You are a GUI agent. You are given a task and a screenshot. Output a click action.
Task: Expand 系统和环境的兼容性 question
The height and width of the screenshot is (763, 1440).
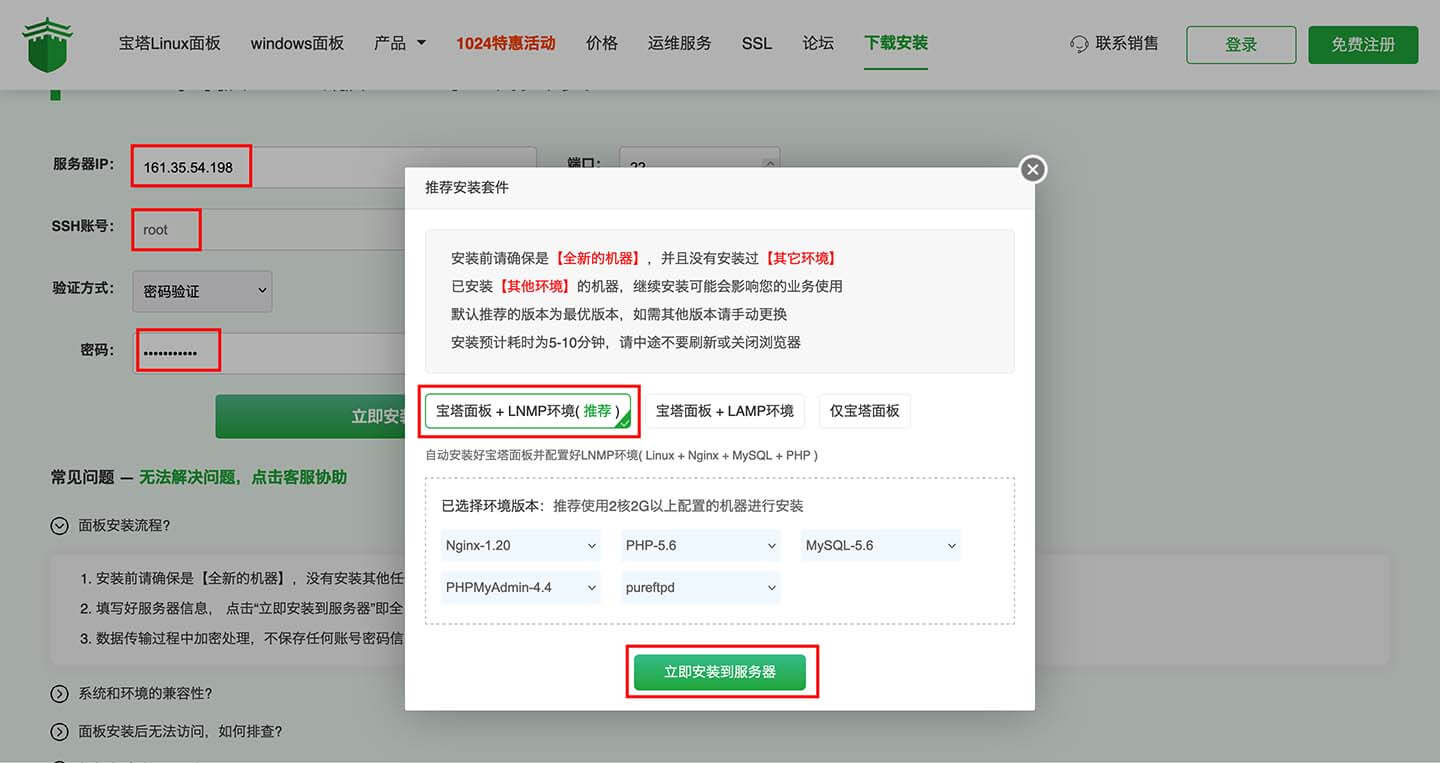click(132, 693)
